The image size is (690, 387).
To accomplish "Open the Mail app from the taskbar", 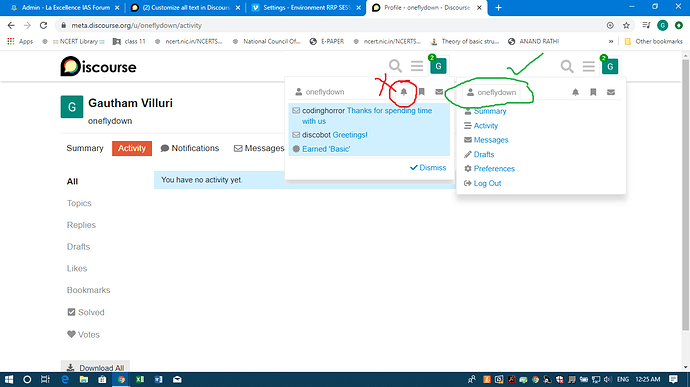I will click(177, 380).
